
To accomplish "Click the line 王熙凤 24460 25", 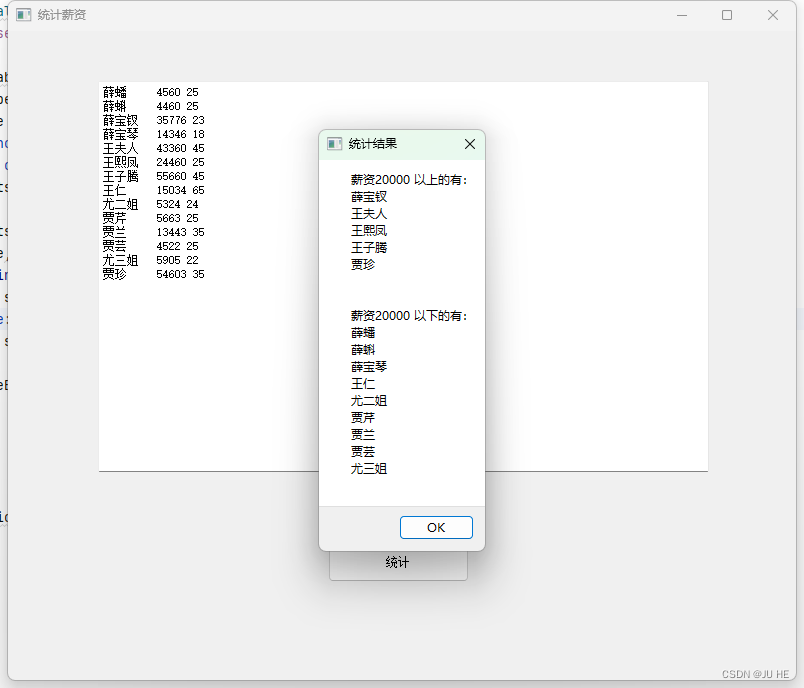I will coord(153,163).
